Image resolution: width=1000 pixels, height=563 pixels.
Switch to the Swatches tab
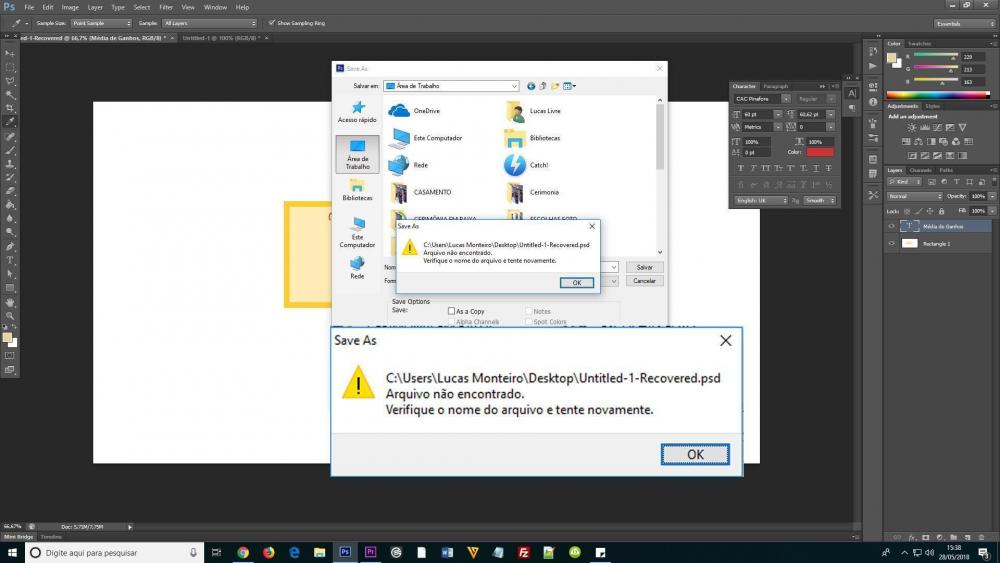(x=917, y=43)
